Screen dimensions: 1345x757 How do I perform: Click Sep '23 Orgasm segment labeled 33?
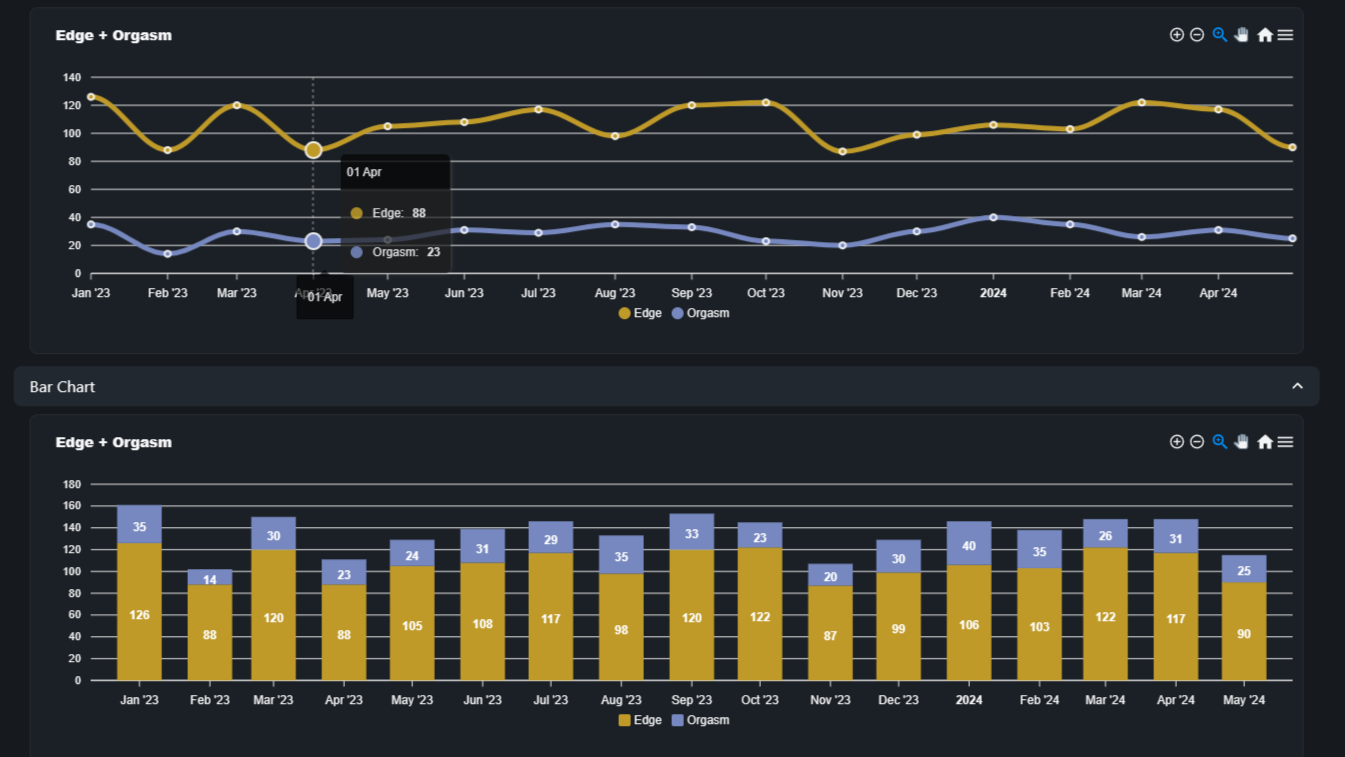692,532
